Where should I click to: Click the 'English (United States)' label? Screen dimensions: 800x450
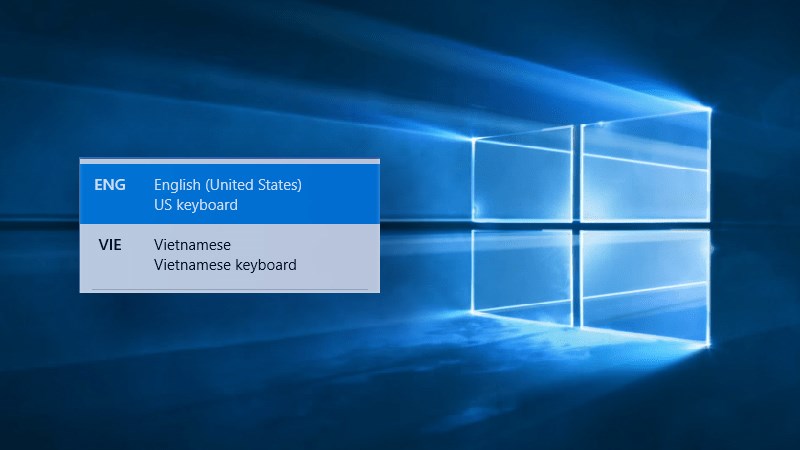[228, 185]
